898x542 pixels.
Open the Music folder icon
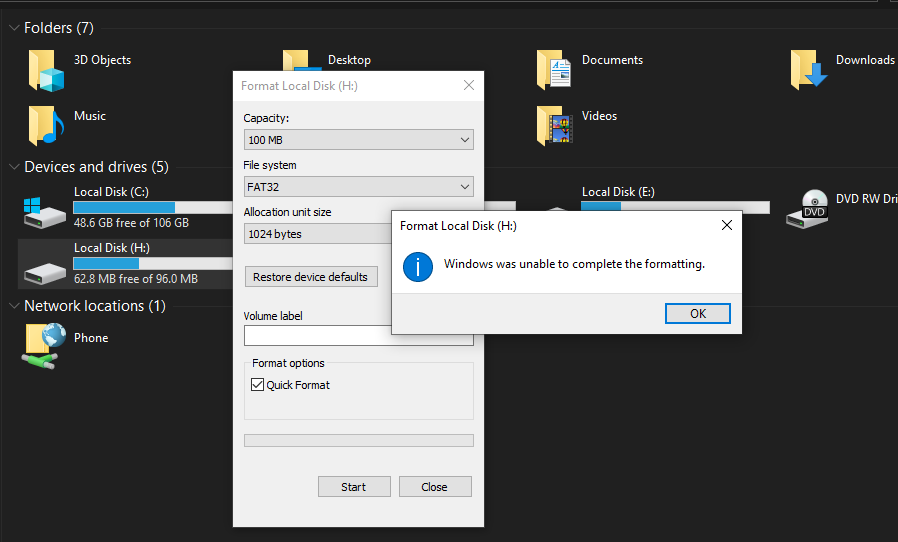46,125
